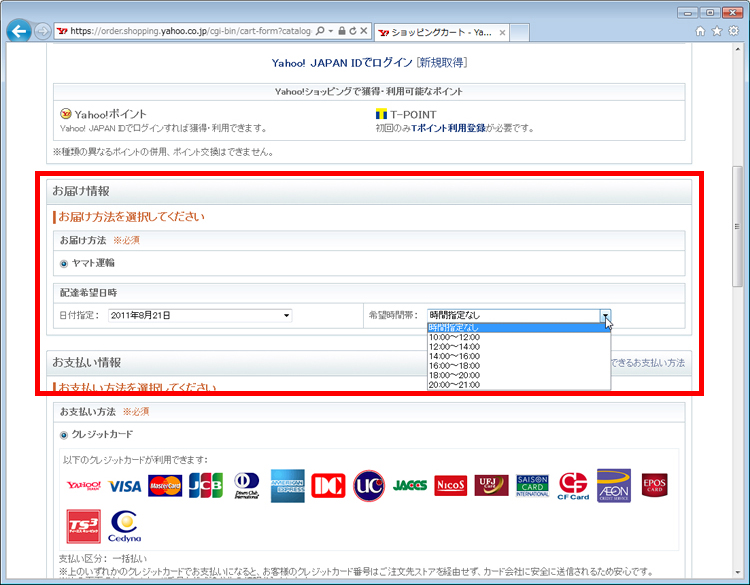Click the search magnifier in address bar
This screenshot has width=750, height=585.
320,31
